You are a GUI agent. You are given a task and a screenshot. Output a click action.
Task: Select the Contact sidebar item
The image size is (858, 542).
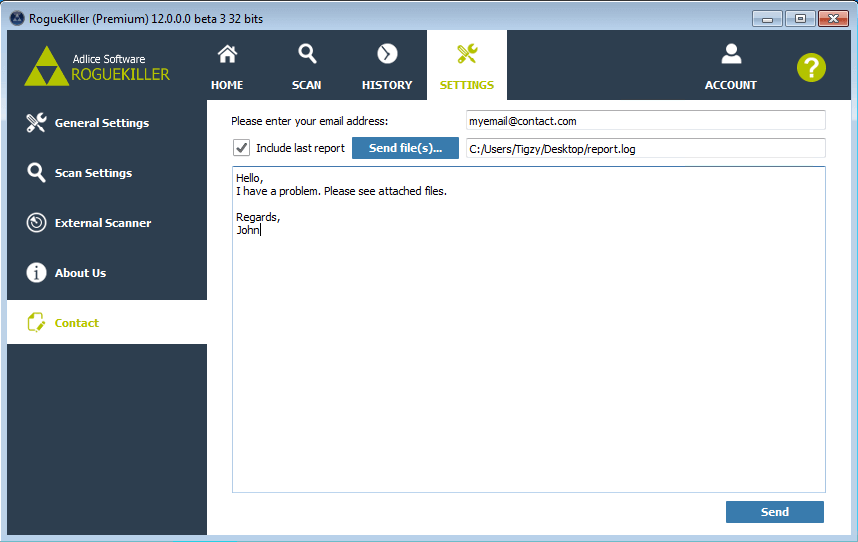(x=77, y=323)
